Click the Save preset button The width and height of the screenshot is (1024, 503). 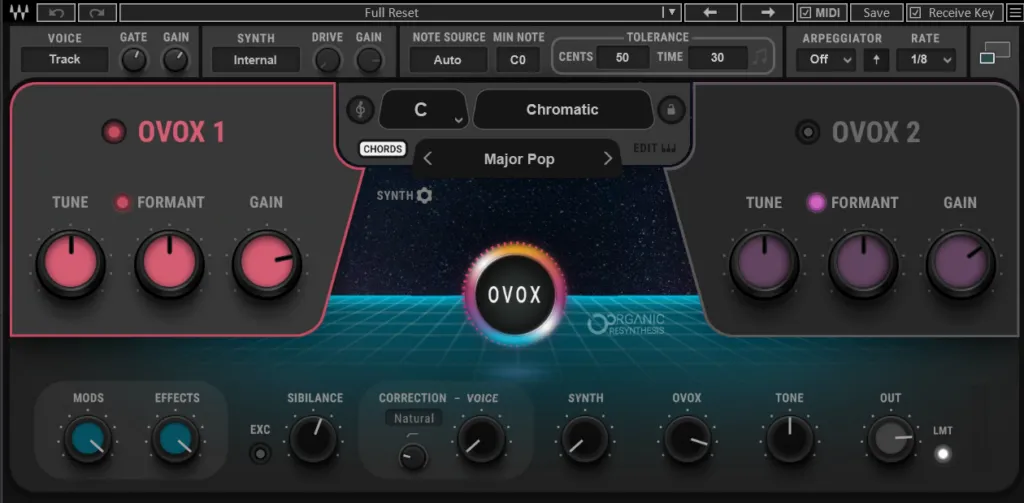click(x=876, y=12)
